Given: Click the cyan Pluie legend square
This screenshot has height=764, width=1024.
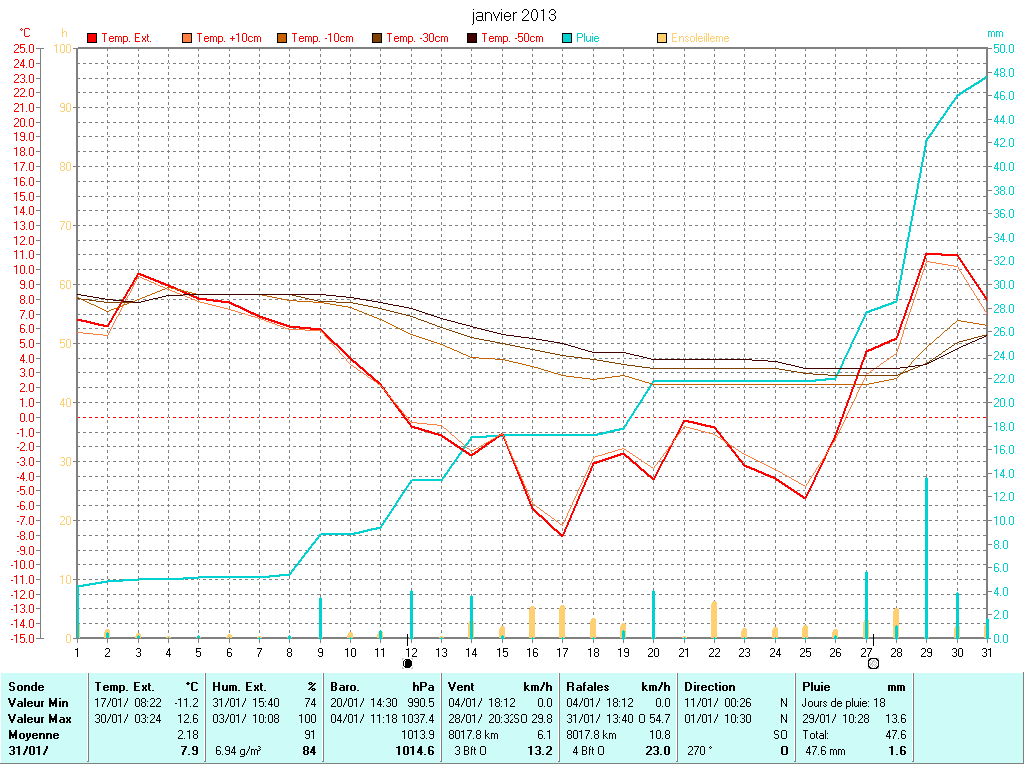Looking at the screenshot, I should (568, 38).
